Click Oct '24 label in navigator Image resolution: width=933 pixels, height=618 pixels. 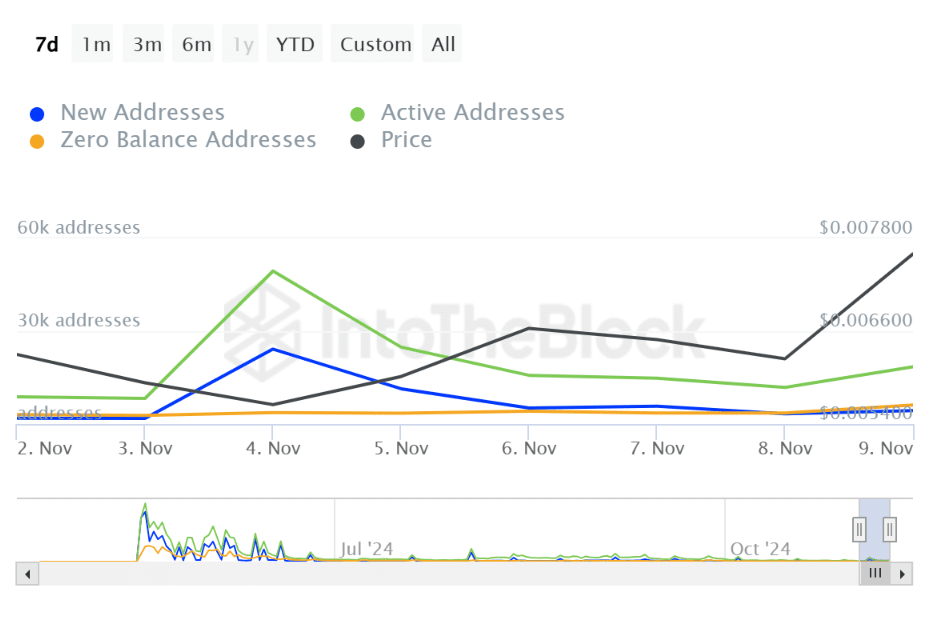click(x=760, y=549)
